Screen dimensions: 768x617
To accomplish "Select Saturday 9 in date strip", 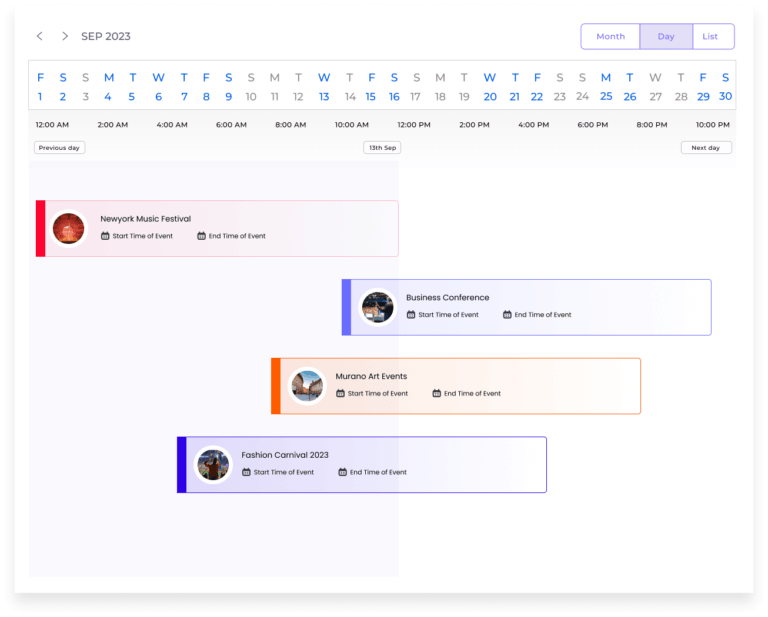I will [229, 87].
